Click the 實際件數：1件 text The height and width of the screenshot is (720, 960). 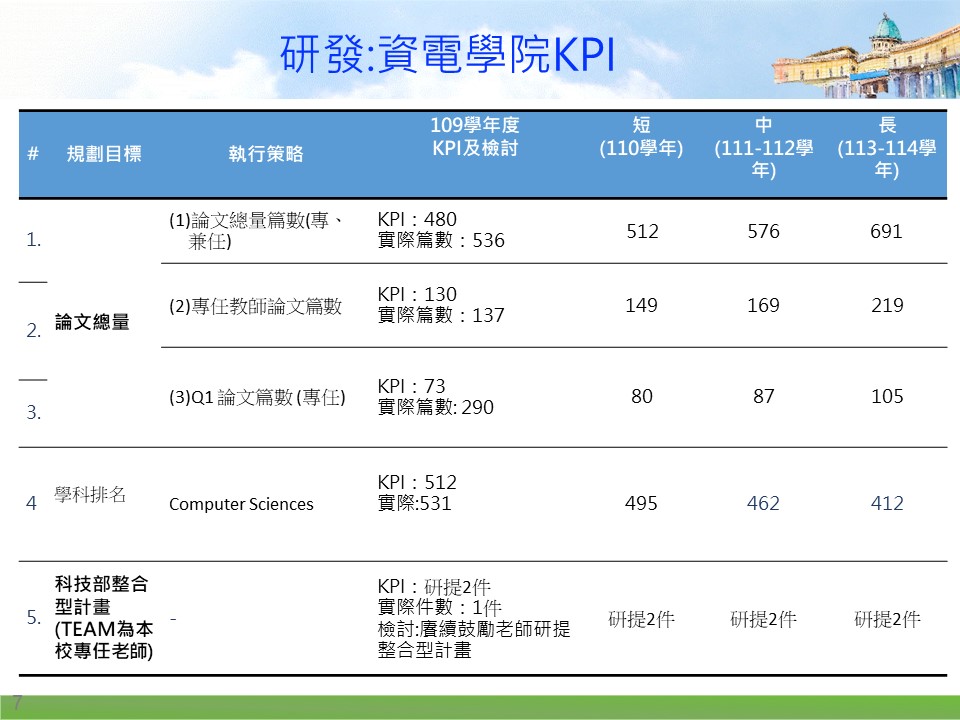(440, 607)
